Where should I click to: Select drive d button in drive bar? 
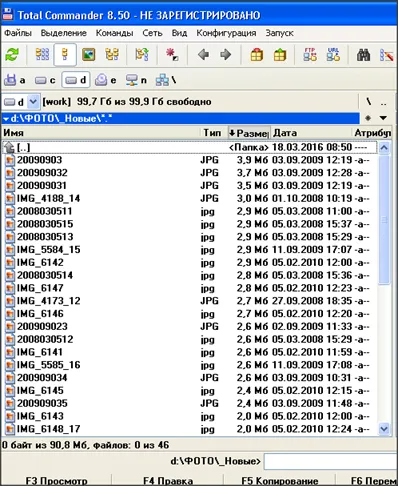tap(76, 80)
